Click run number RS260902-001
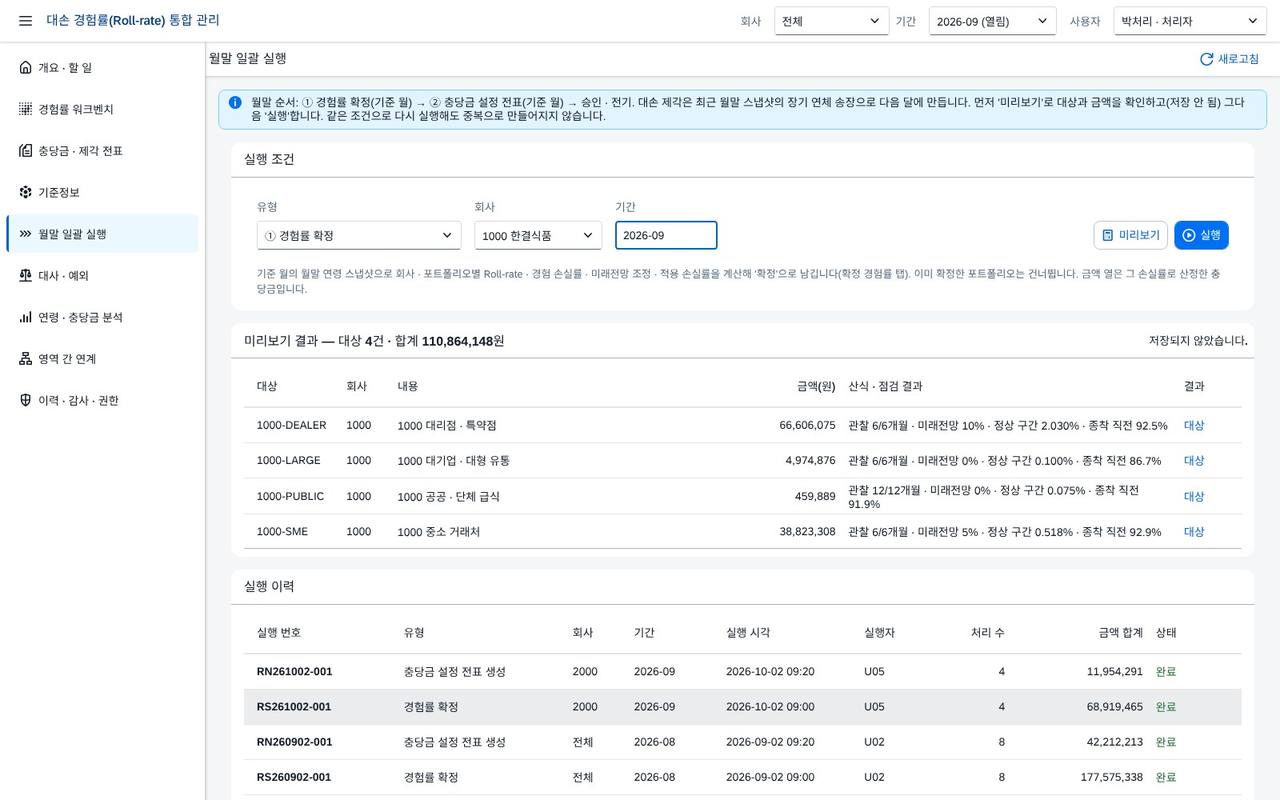 294,777
